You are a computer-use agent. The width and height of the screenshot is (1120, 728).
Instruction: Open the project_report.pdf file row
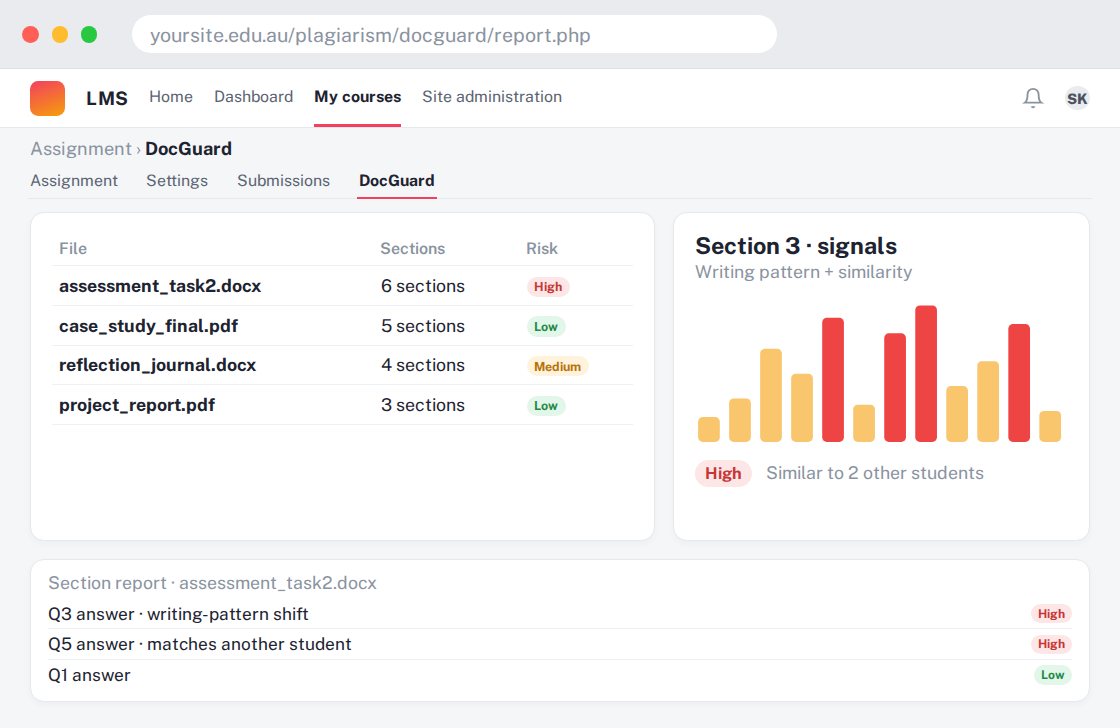(342, 405)
